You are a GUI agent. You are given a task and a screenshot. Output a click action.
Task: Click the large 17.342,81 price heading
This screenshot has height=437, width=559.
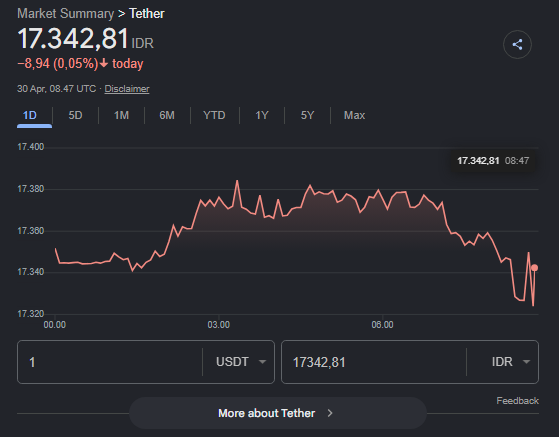click(x=73, y=38)
